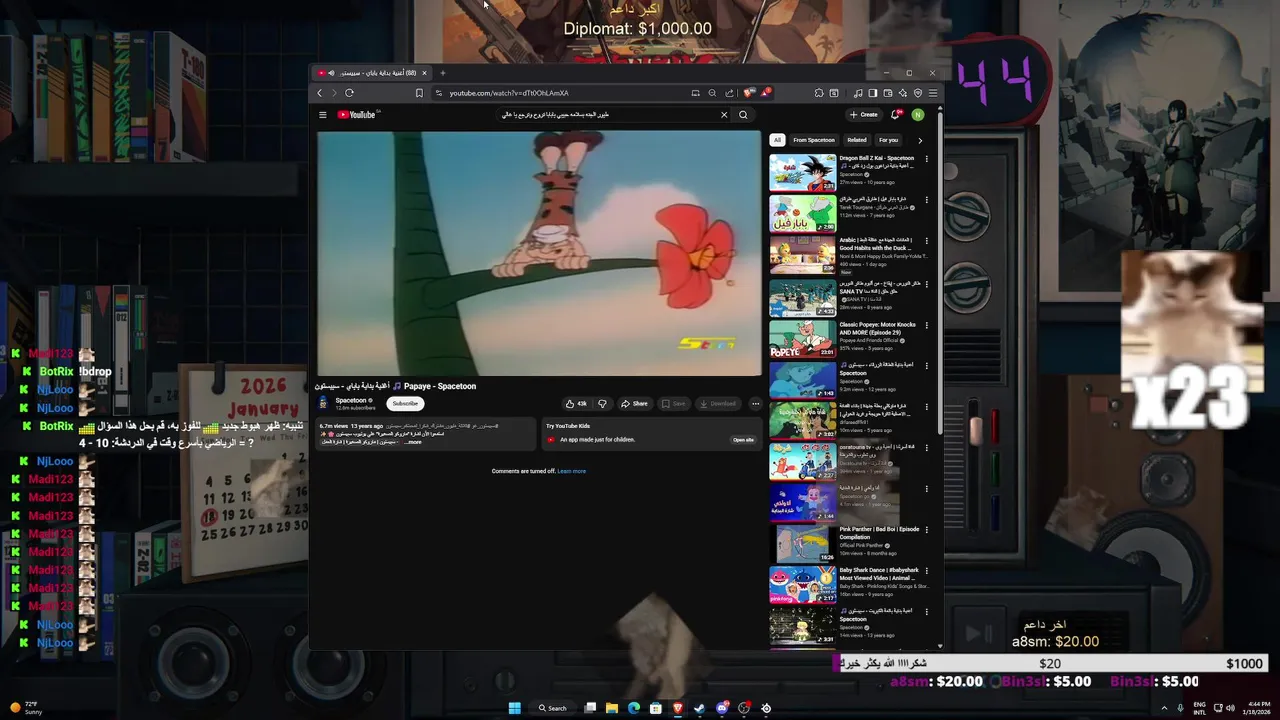Share this page from address bar
Viewport: 1280px width, 720px height.
(x=729, y=93)
